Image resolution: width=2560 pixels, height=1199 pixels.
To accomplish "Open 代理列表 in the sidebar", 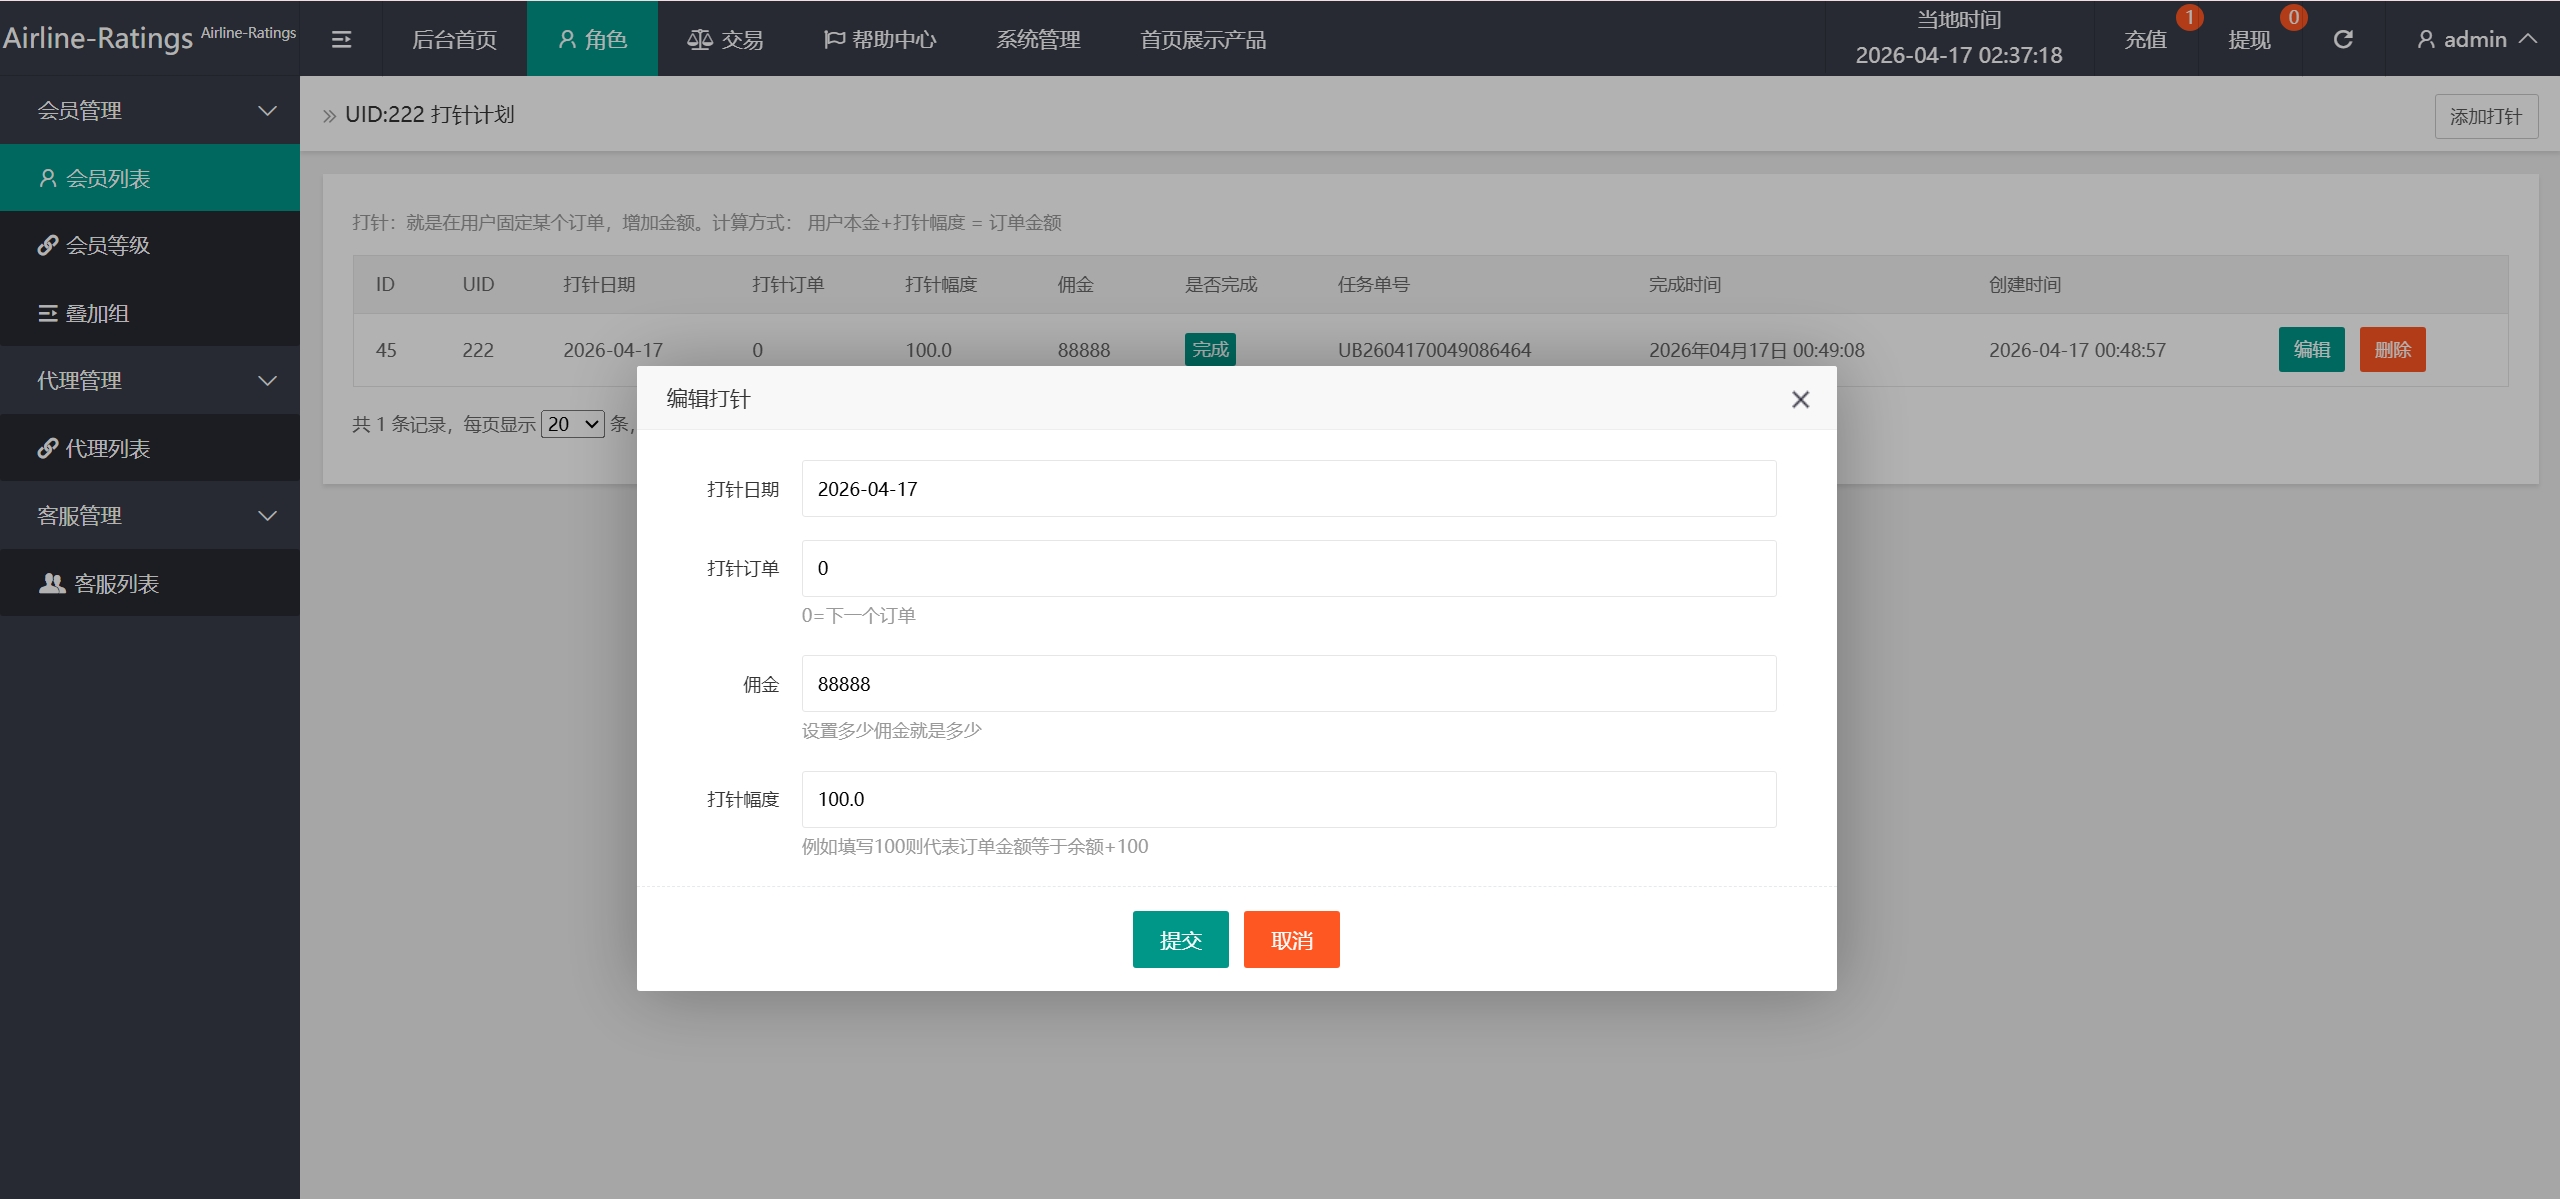I will pos(108,448).
